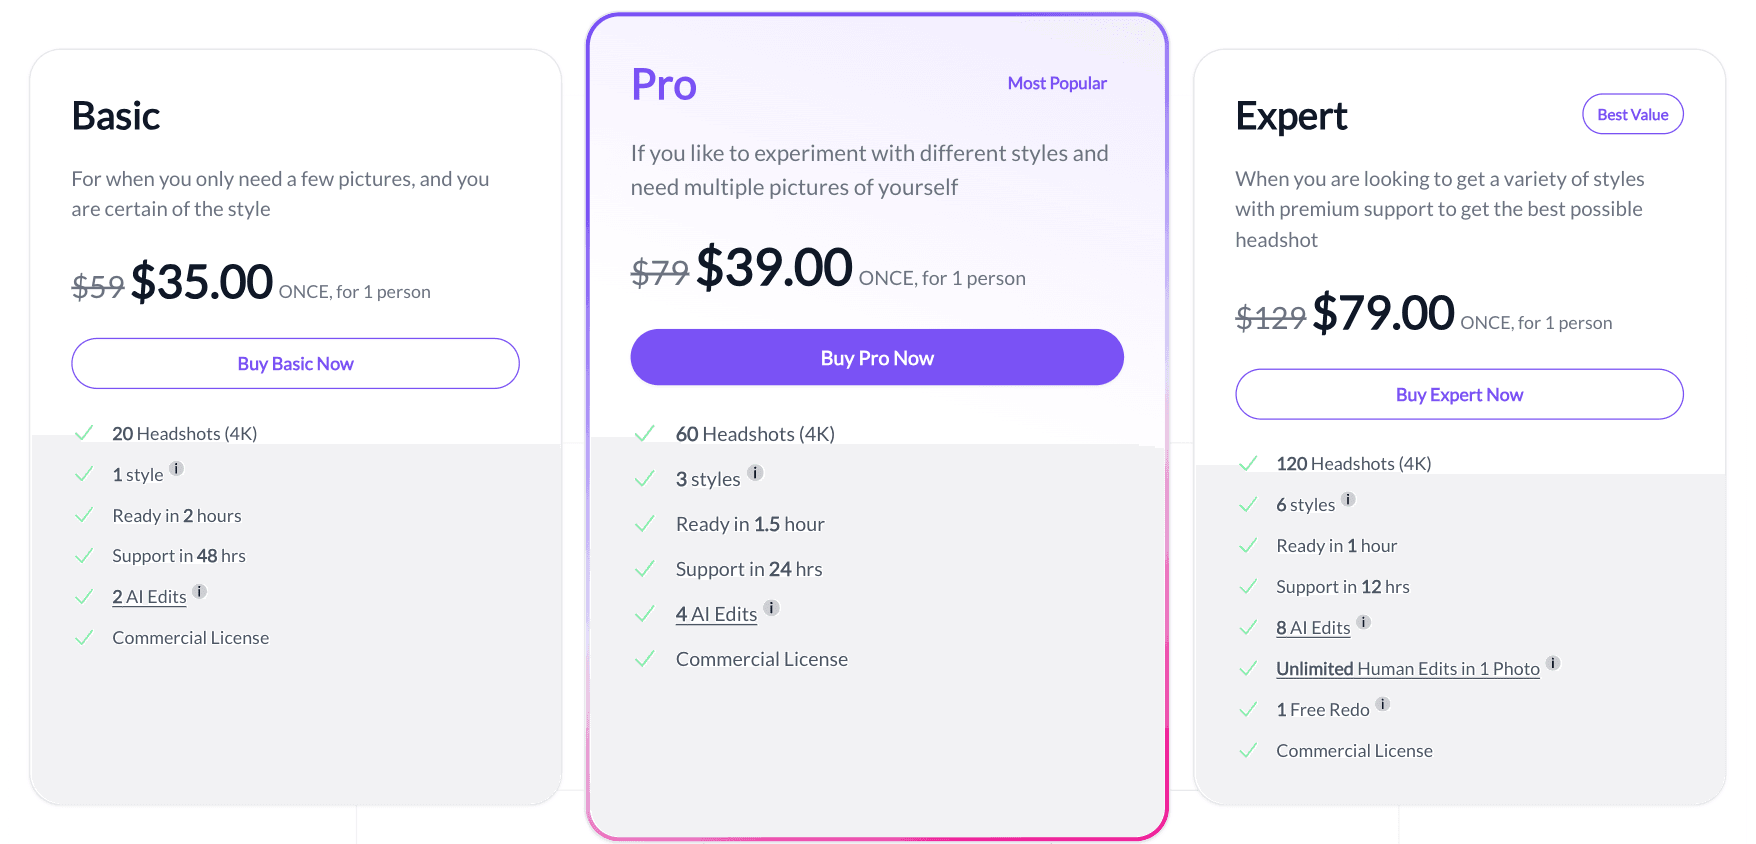Click the "Most Popular" label on Pro card
This screenshot has width=1756, height=844.
pyautogui.click(x=1057, y=83)
